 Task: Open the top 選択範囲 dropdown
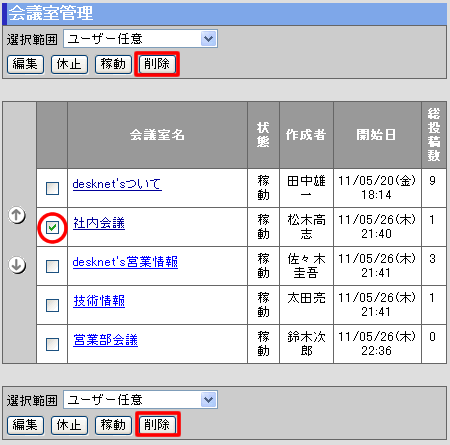pyautogui.click(x=140, y=39)
